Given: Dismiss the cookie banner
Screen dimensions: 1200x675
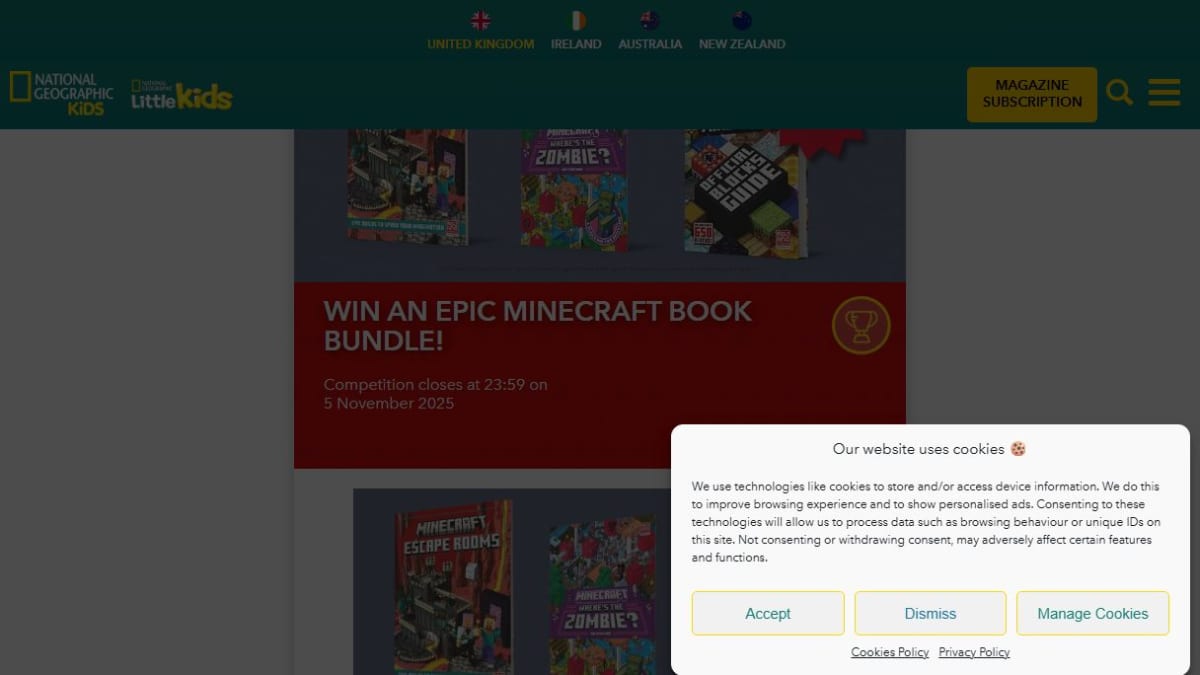Looking at the screenshot, I should pos(930,613).
